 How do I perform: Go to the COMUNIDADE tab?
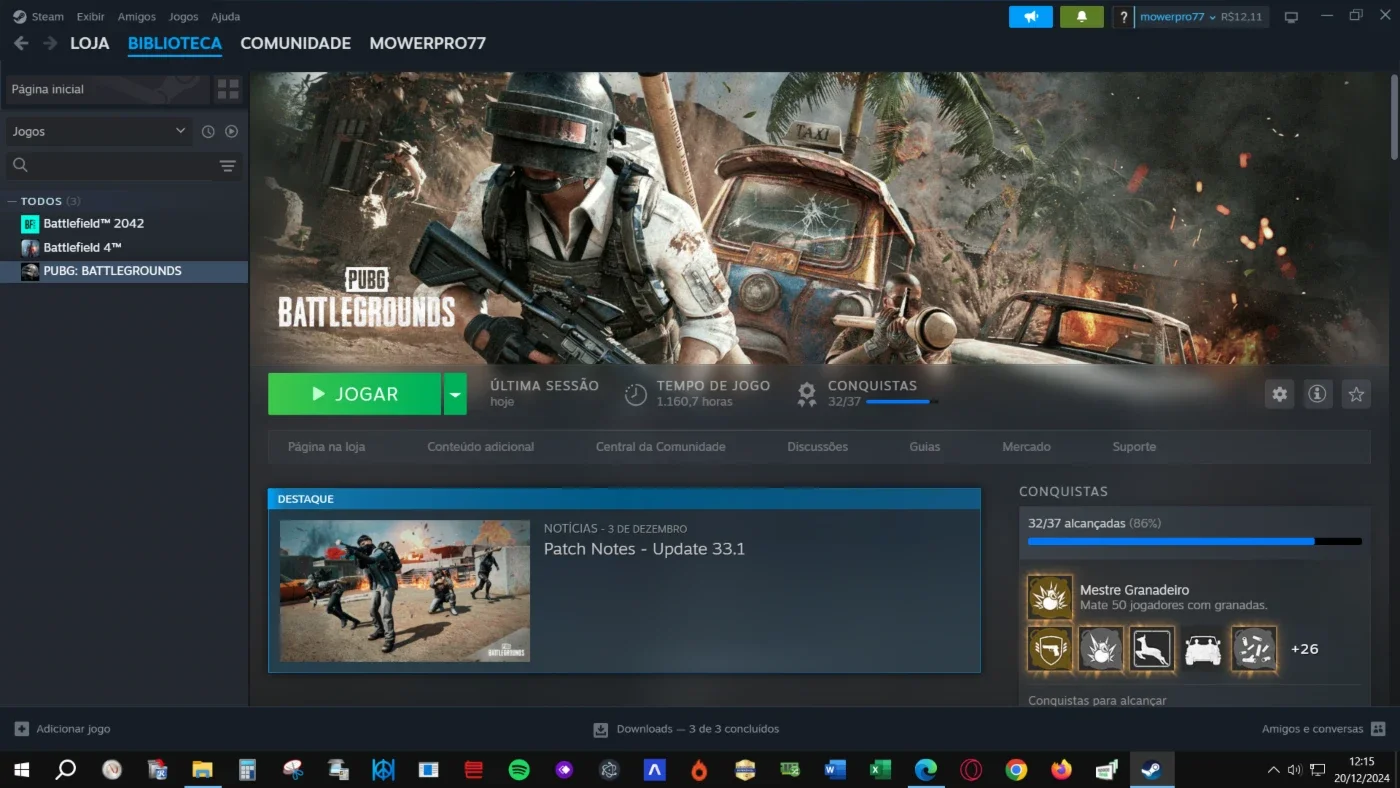click(x=295, y=43)
